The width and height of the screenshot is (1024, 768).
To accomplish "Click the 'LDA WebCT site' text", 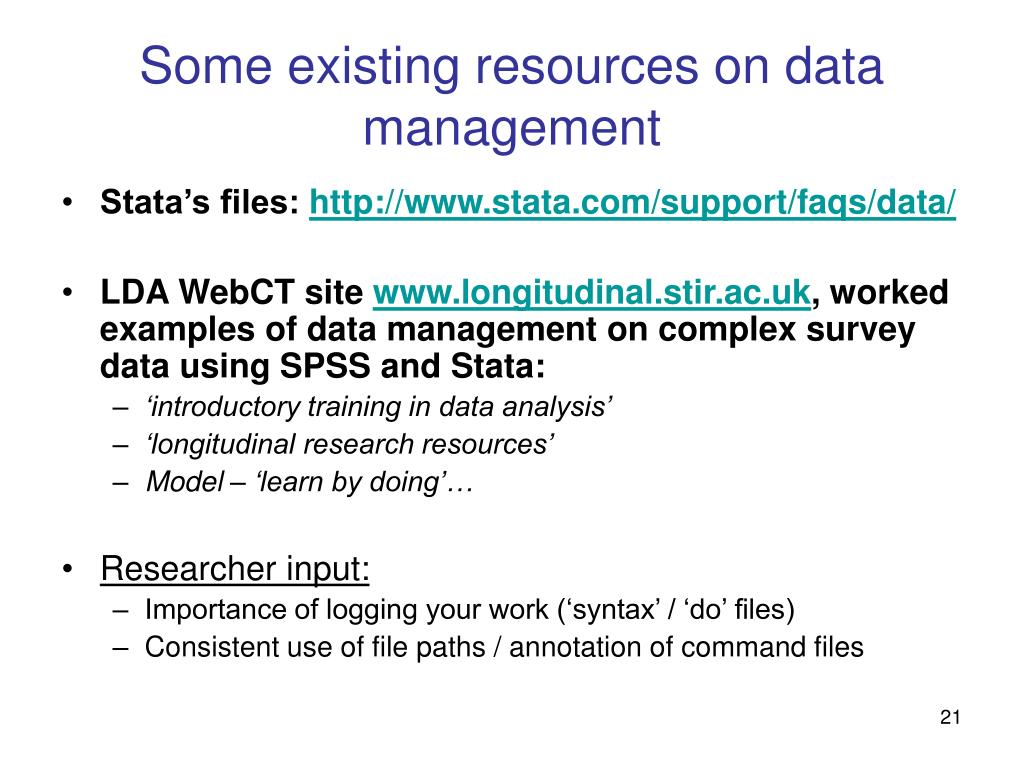I will pyautogui.click(x=231, y=292).
